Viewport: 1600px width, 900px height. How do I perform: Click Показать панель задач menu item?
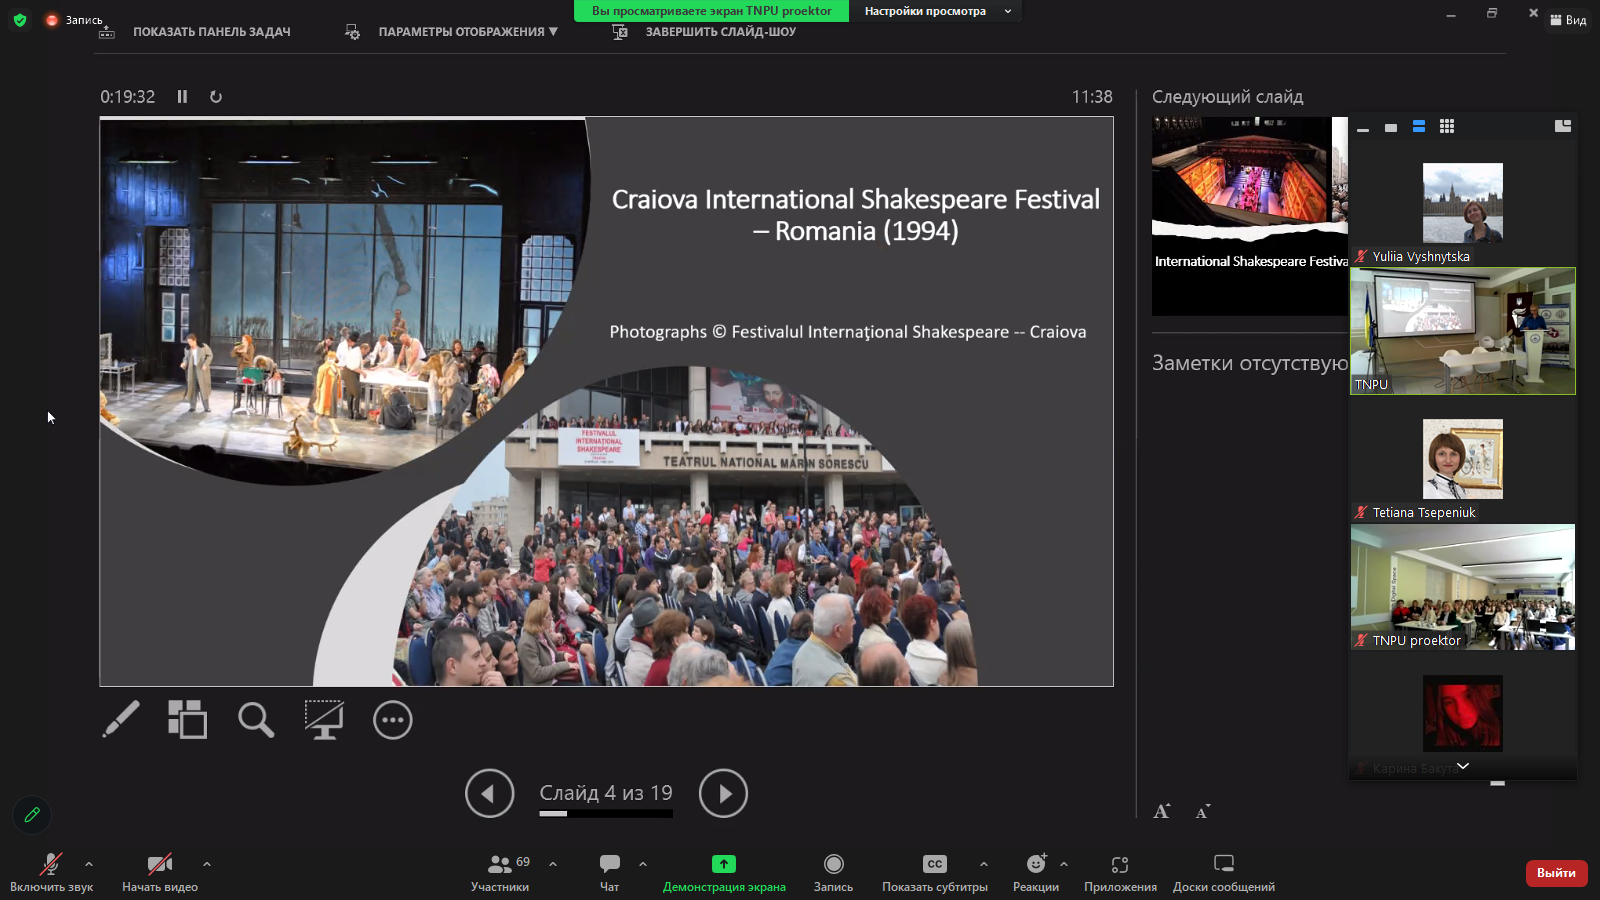tap(211, 32)
